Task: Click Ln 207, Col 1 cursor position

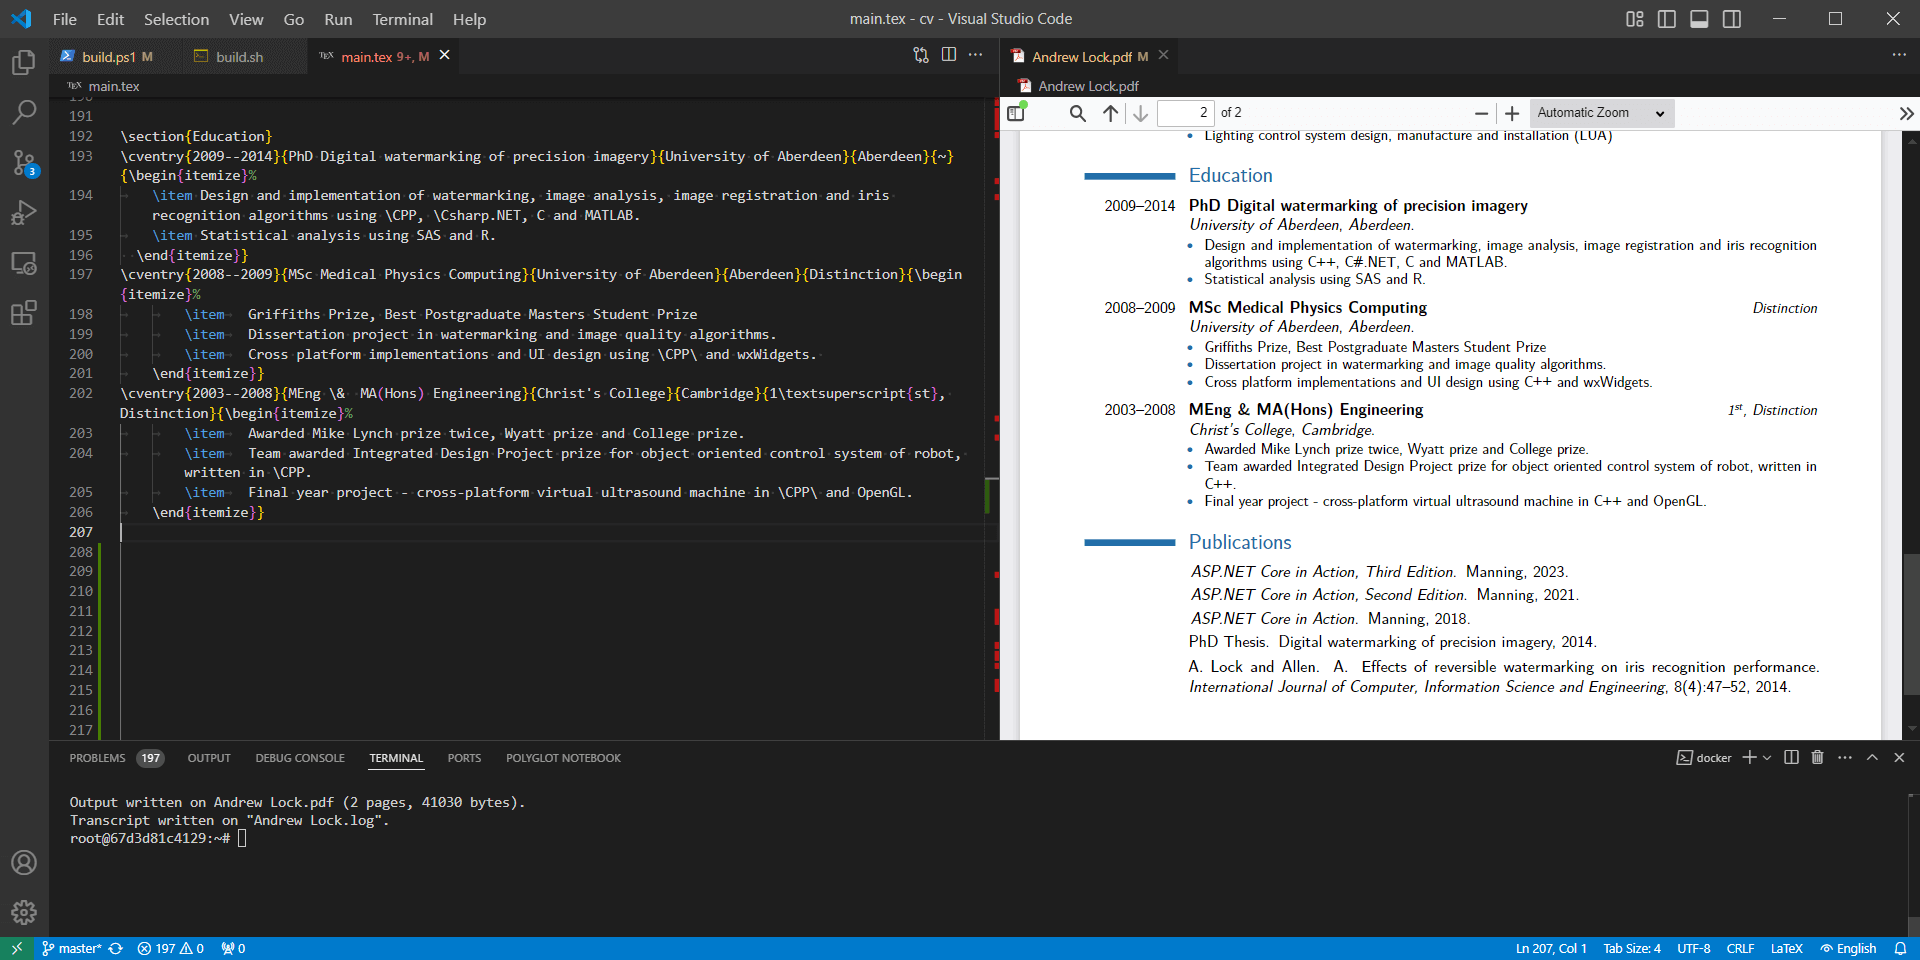Action: 1551,948
